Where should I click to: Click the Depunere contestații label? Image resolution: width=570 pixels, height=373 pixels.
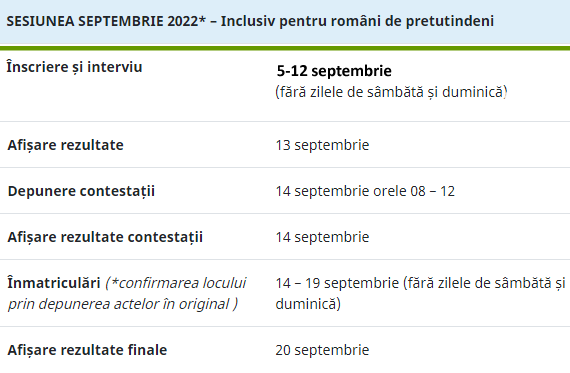81,191
